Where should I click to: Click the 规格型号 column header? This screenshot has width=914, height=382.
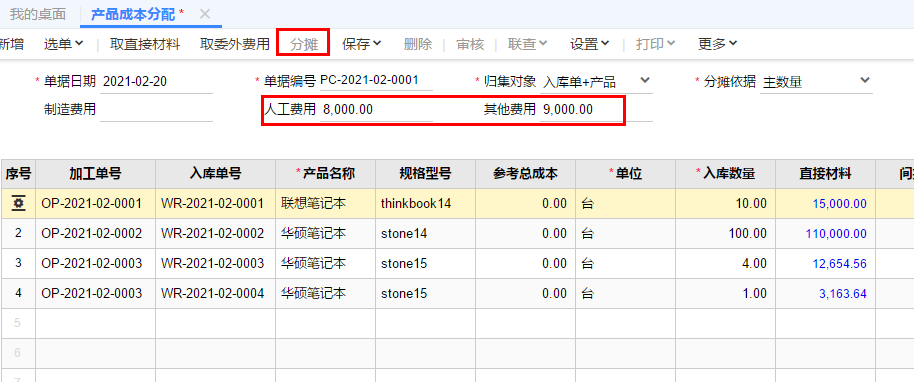(426, 174)
